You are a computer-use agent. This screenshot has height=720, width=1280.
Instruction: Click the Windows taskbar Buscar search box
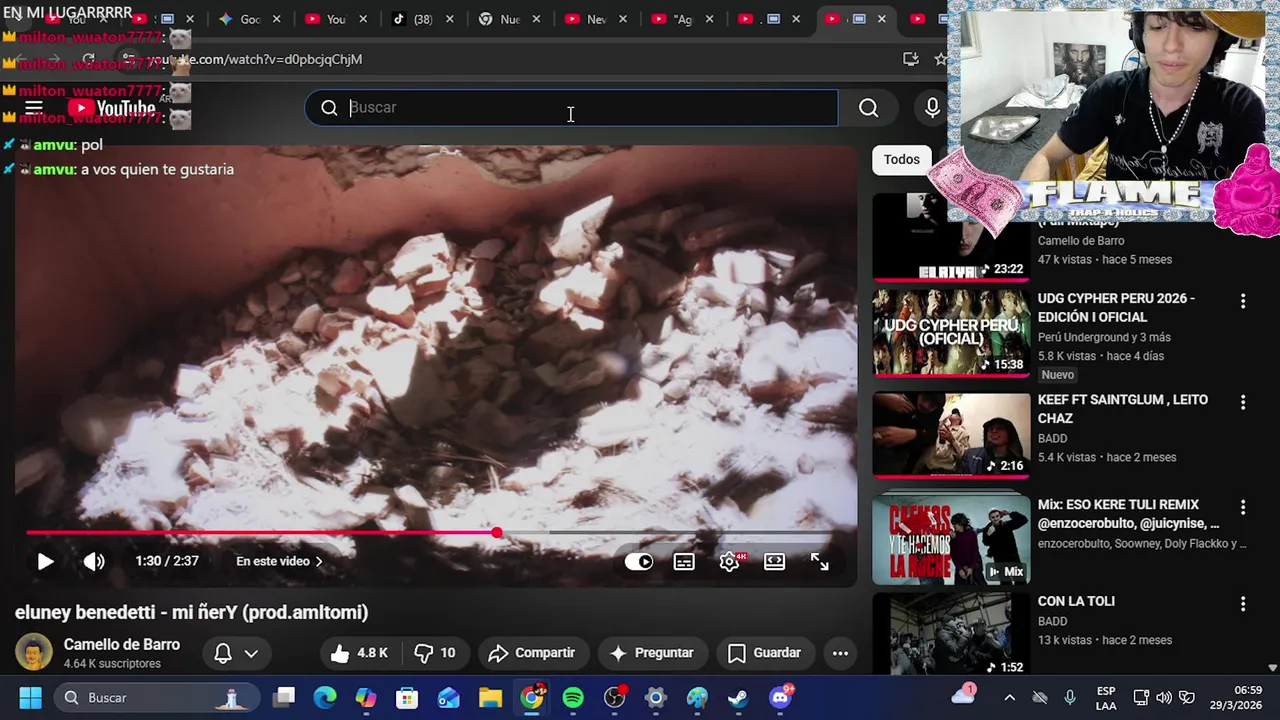[156, 698]
